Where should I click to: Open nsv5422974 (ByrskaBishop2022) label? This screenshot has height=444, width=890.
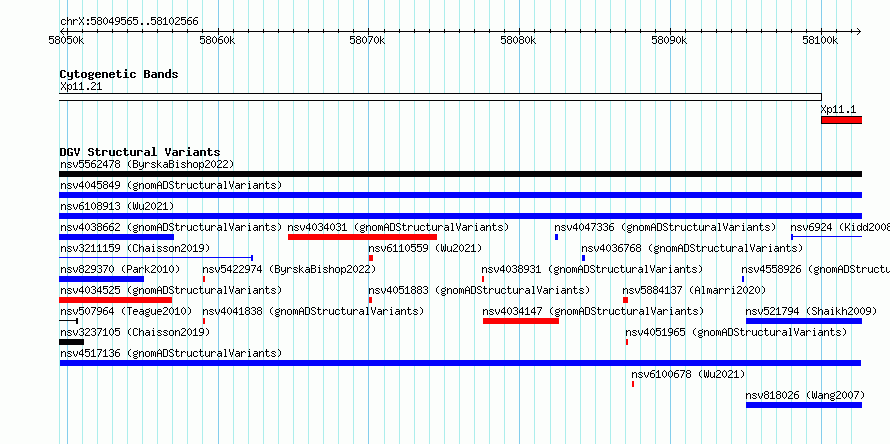click(x=289, y=270)
